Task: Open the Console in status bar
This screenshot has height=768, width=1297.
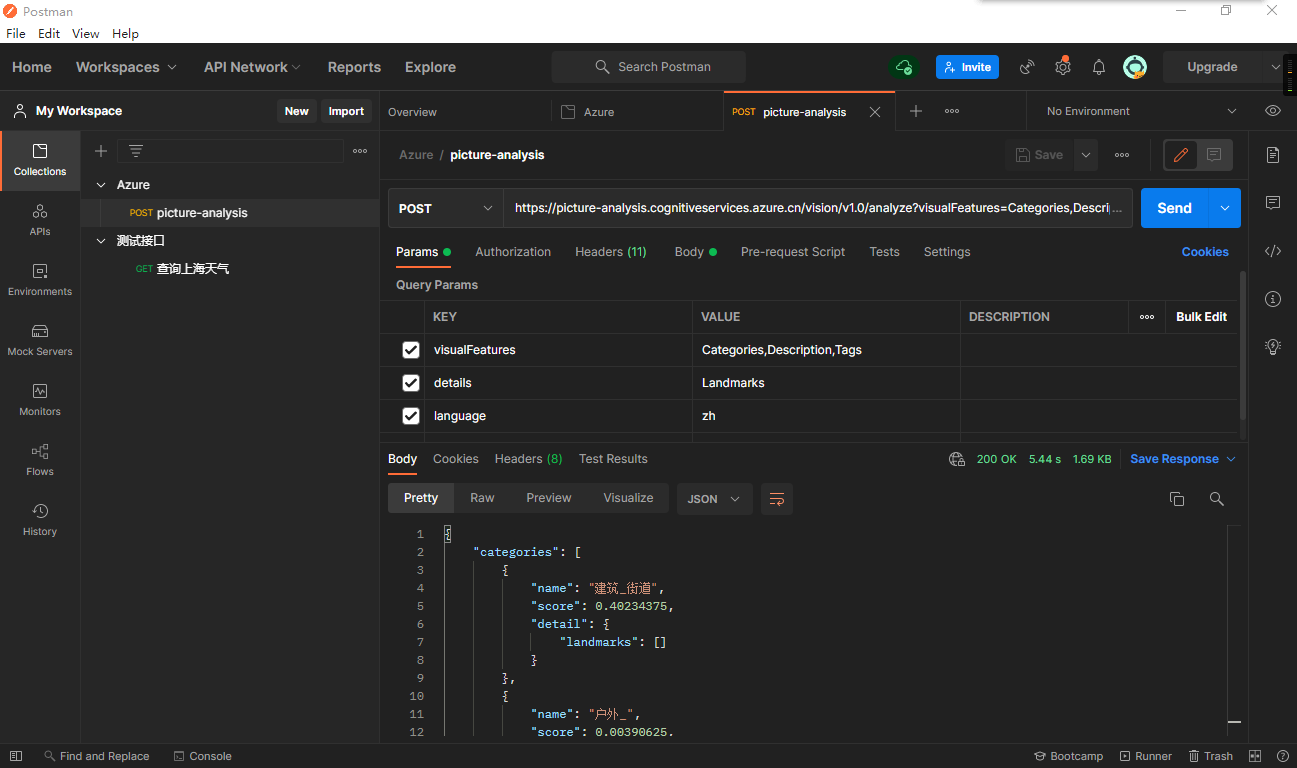Action: (202, 756)
